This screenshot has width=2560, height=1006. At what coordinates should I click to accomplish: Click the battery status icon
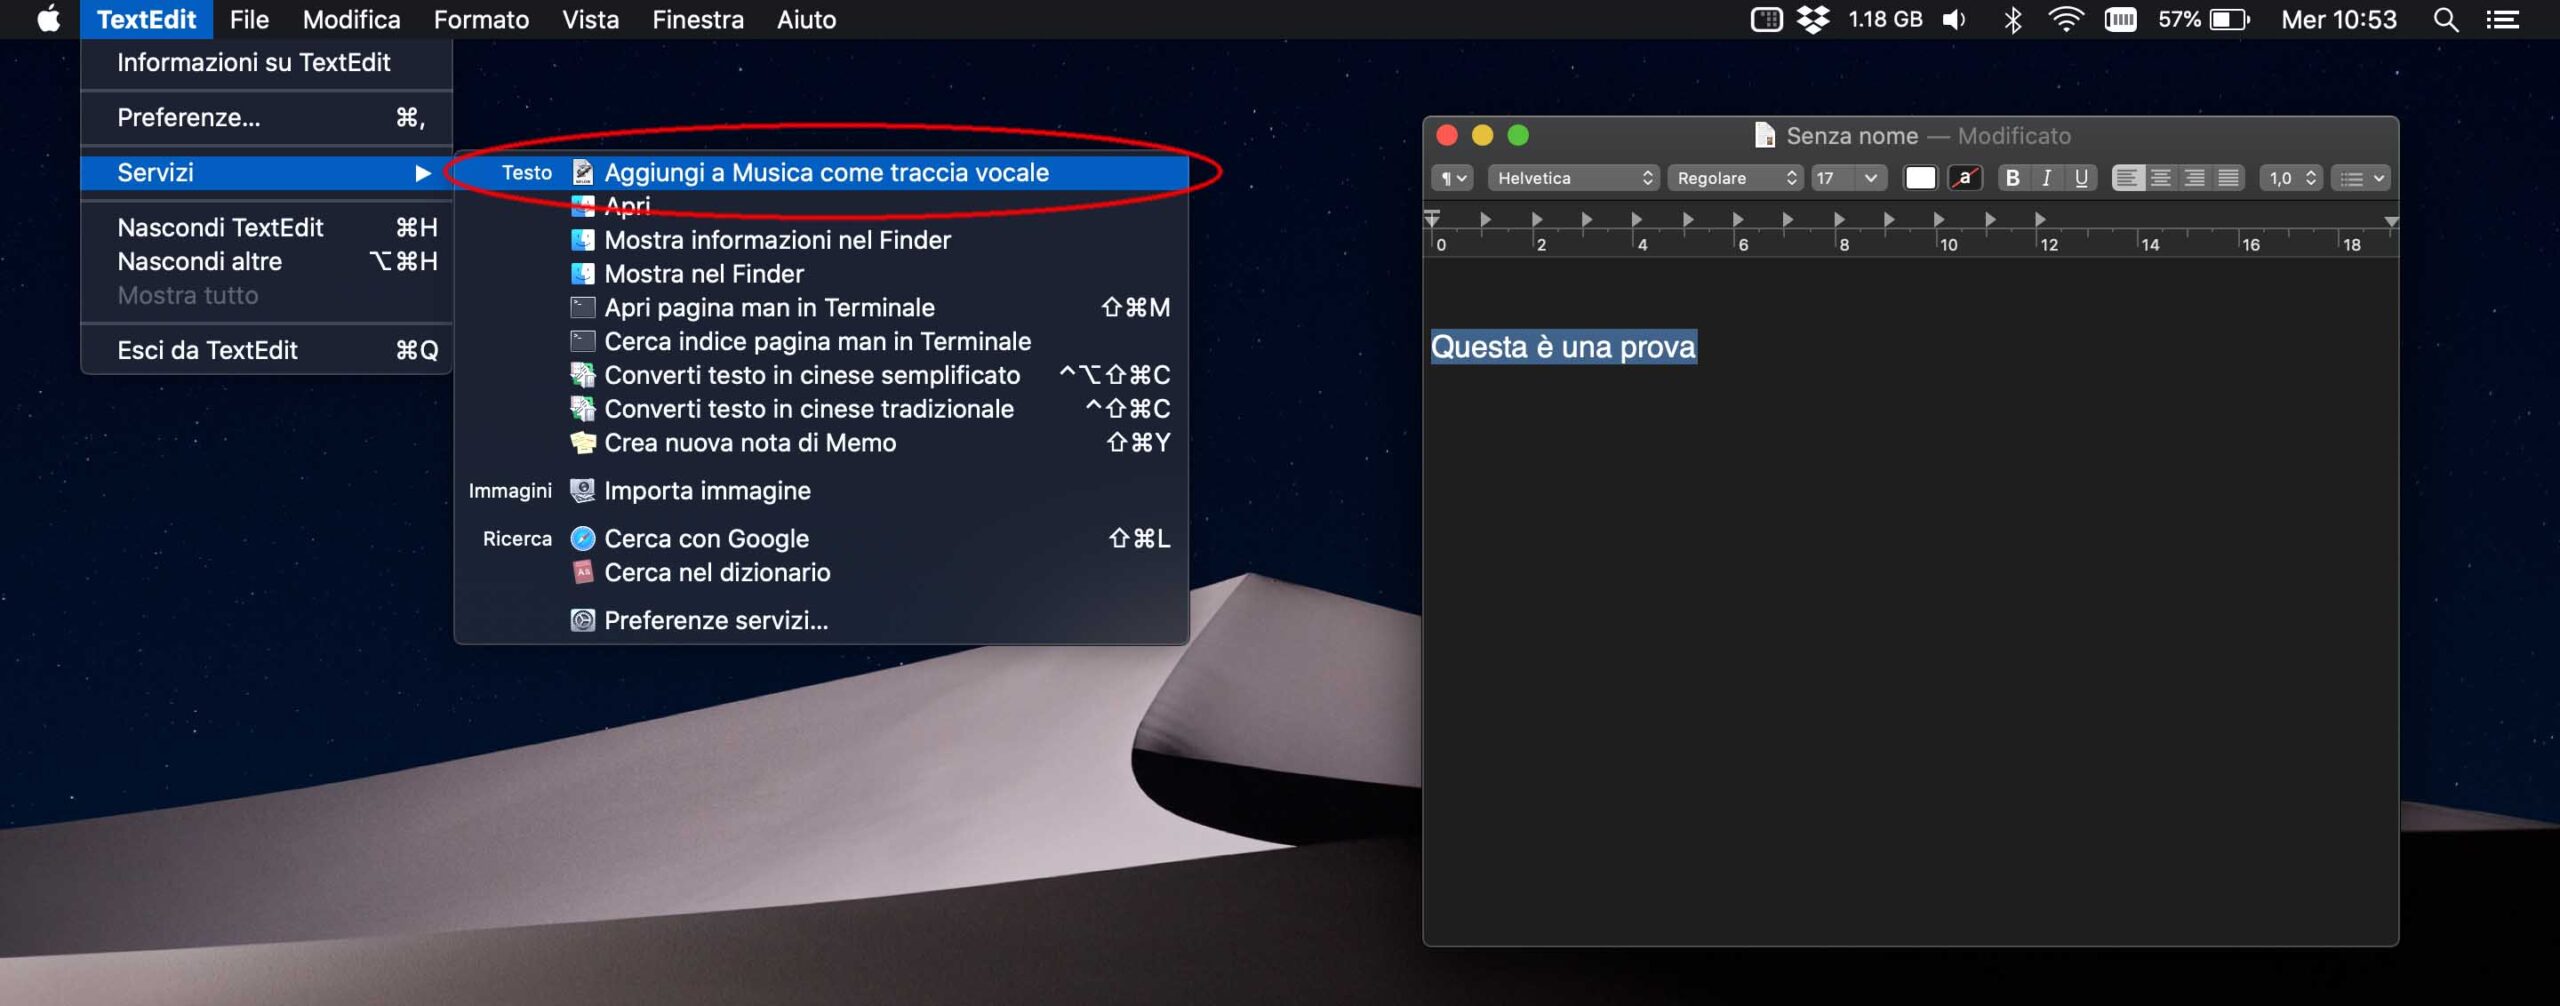2229,19
